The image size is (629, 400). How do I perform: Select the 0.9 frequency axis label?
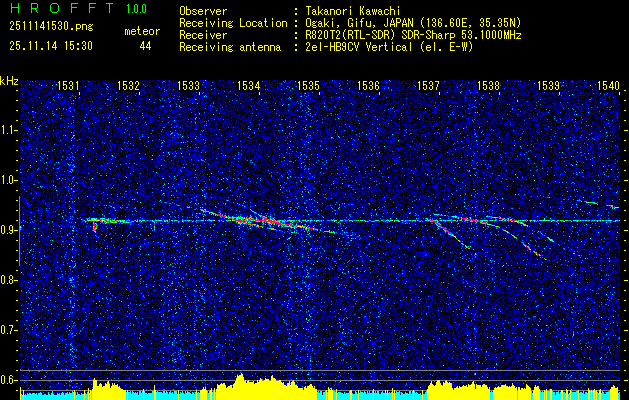point(9,230)
